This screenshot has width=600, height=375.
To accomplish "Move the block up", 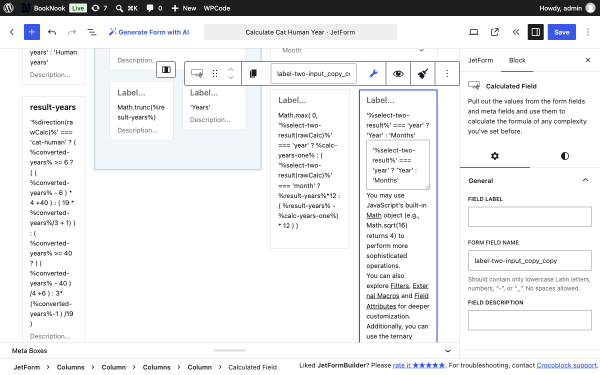I will [231, 70].
